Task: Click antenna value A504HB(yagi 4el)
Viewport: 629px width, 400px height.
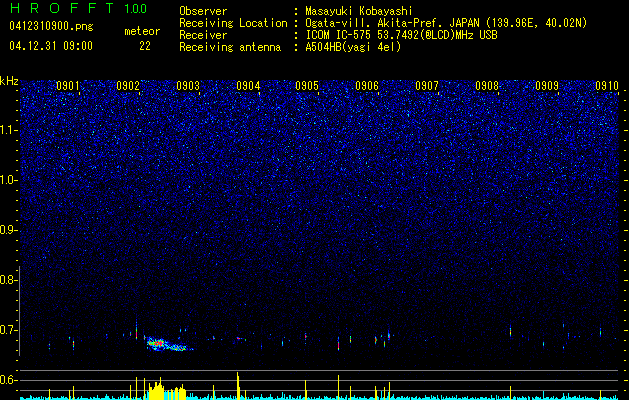Action: click(x=353, y=47)
